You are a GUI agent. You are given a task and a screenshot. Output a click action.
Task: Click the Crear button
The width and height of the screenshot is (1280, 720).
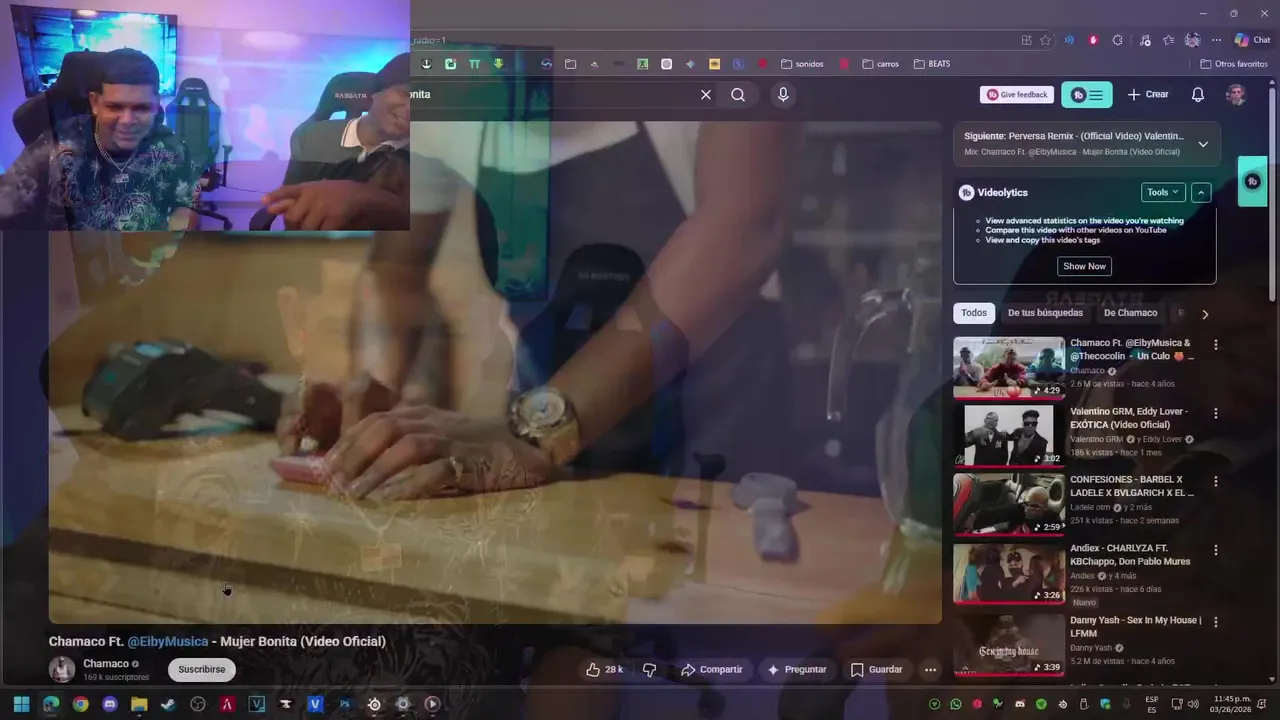[x=1148, y=95]
